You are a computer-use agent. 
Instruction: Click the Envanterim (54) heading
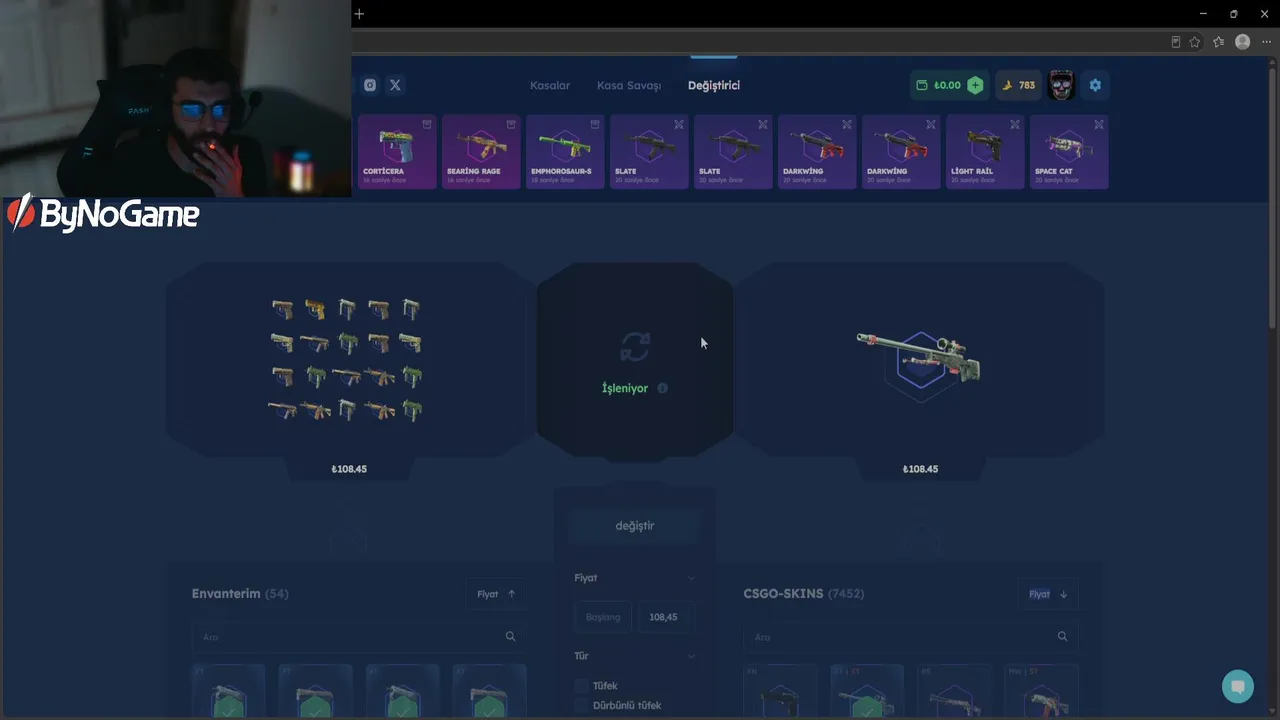240,594
